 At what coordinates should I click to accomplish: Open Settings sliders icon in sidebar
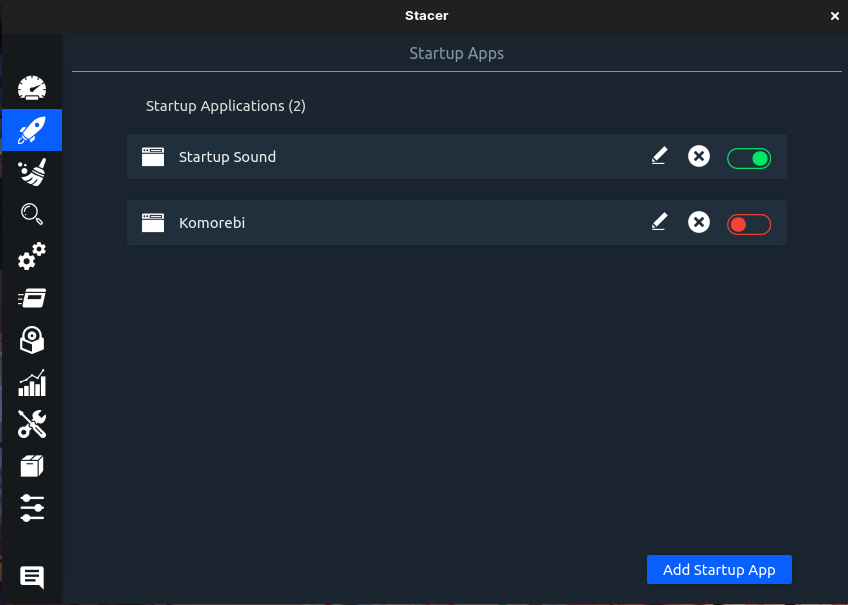pos(32,507)
